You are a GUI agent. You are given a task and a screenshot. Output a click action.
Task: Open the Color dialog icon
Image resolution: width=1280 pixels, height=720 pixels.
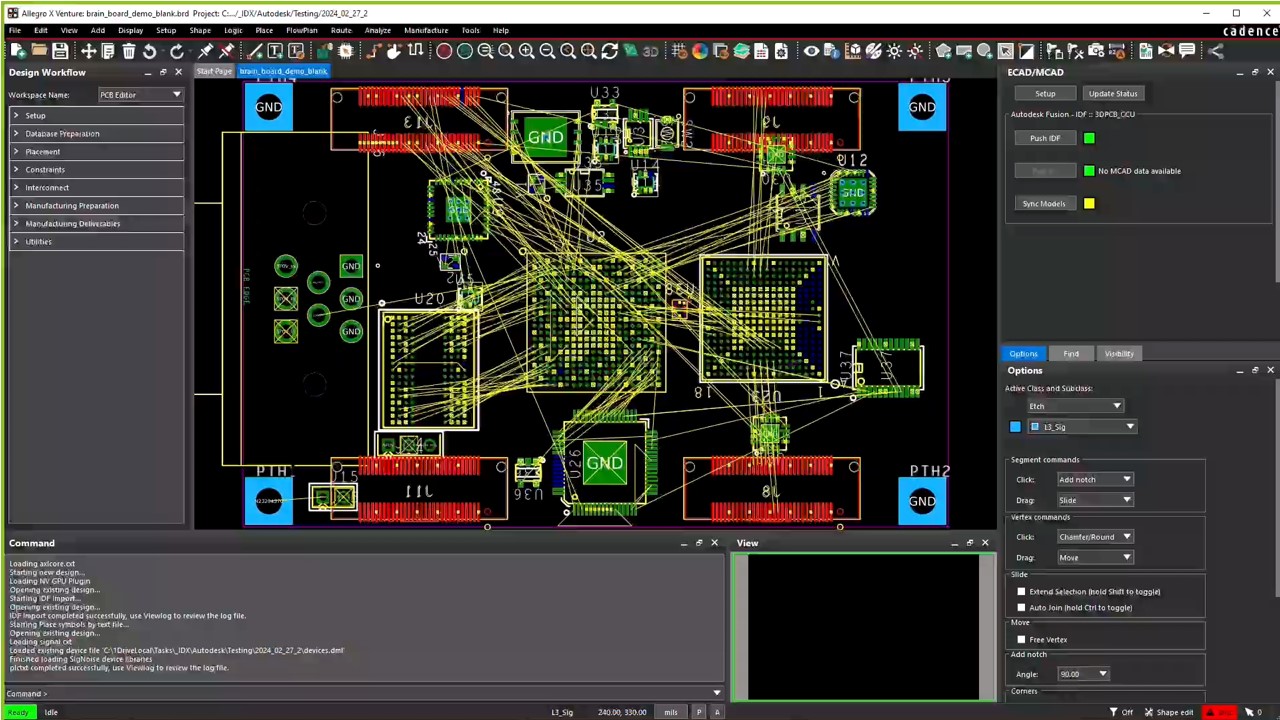[x=701, y=51]
